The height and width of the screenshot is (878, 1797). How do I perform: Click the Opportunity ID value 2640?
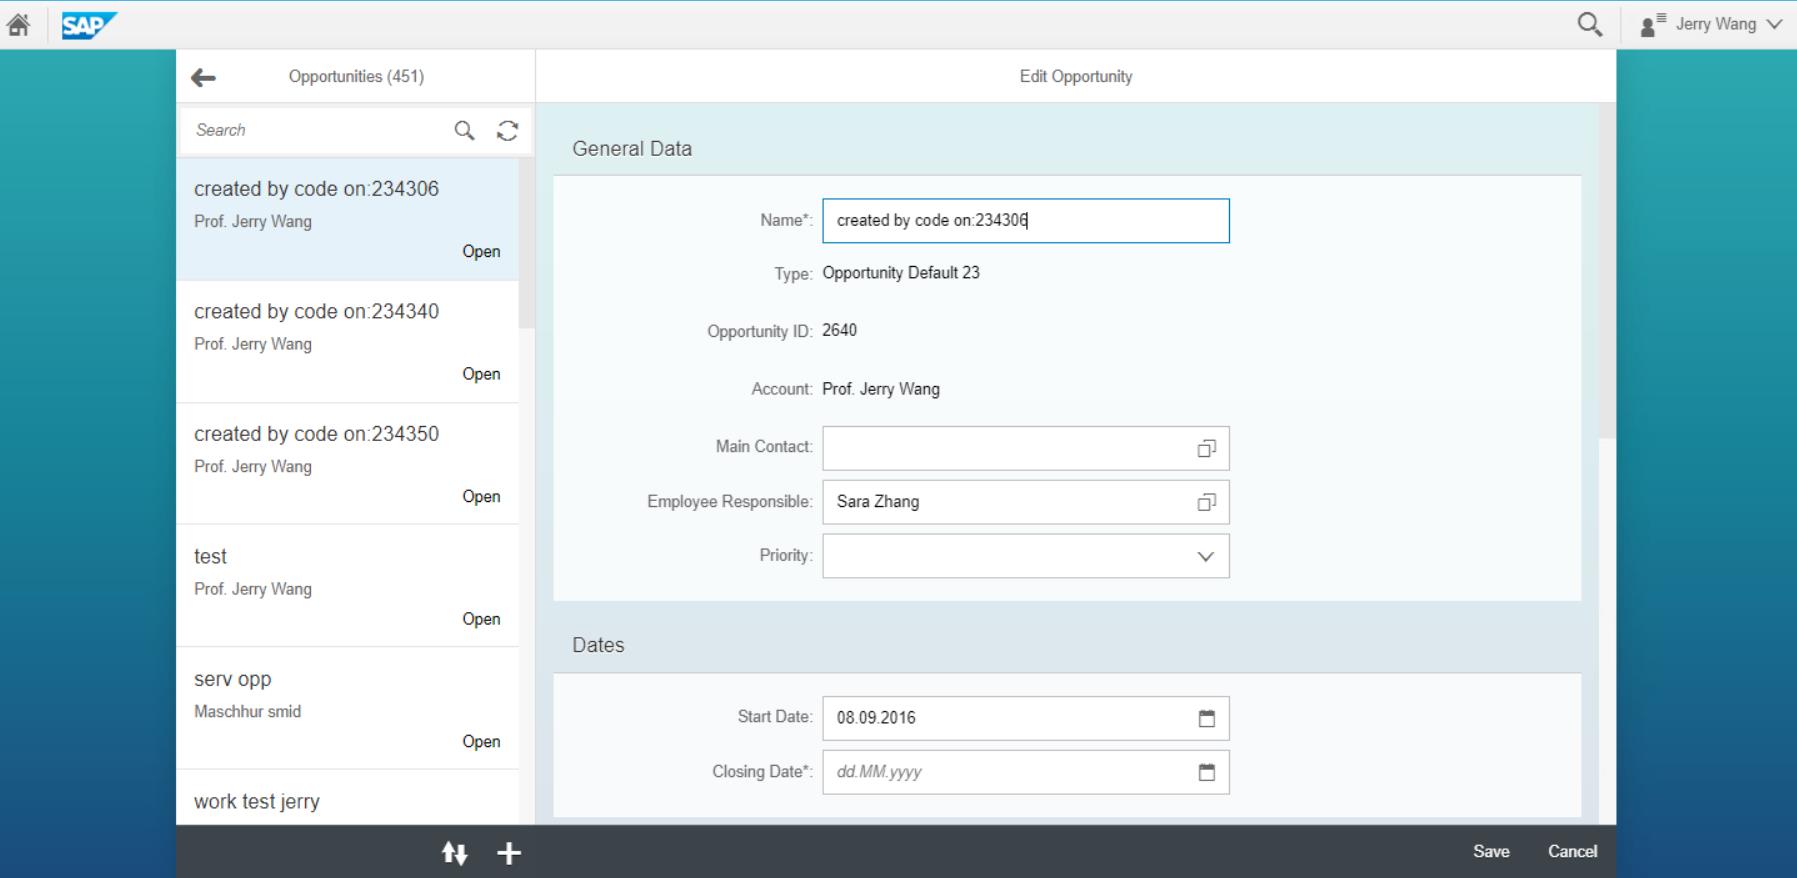[x=840, y=330]
